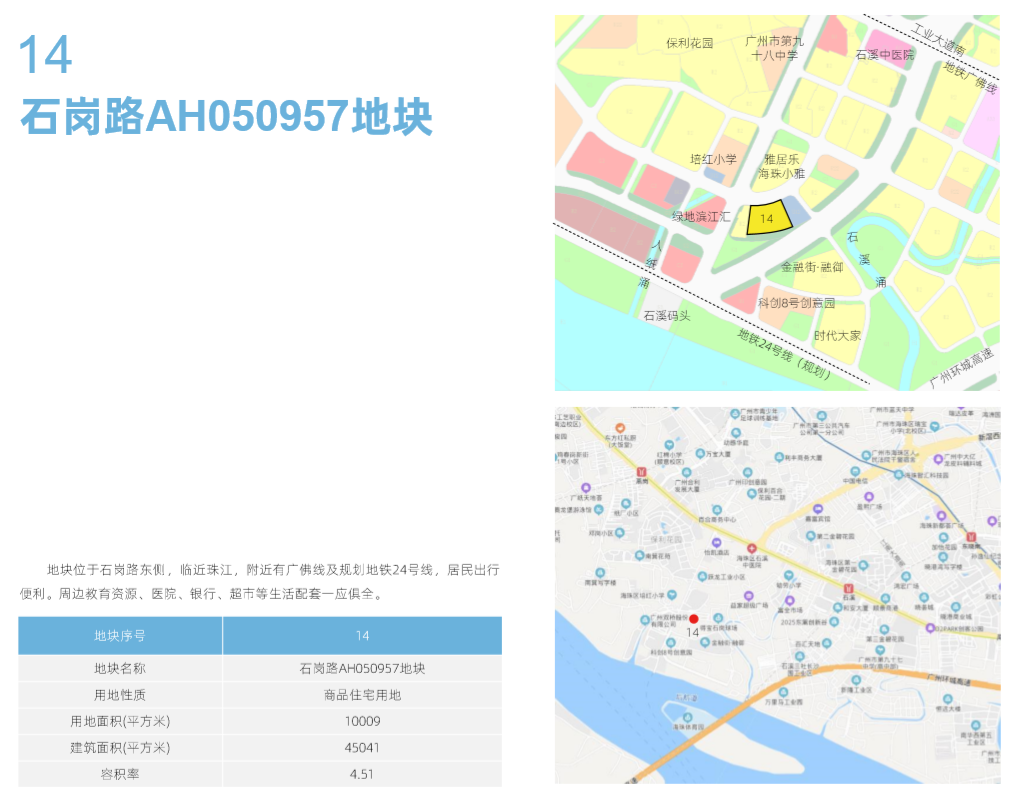Click the 万宝大厦 marker icon
The width and height of the screenshot is (1014, 789).
click(x=700, y=454)
